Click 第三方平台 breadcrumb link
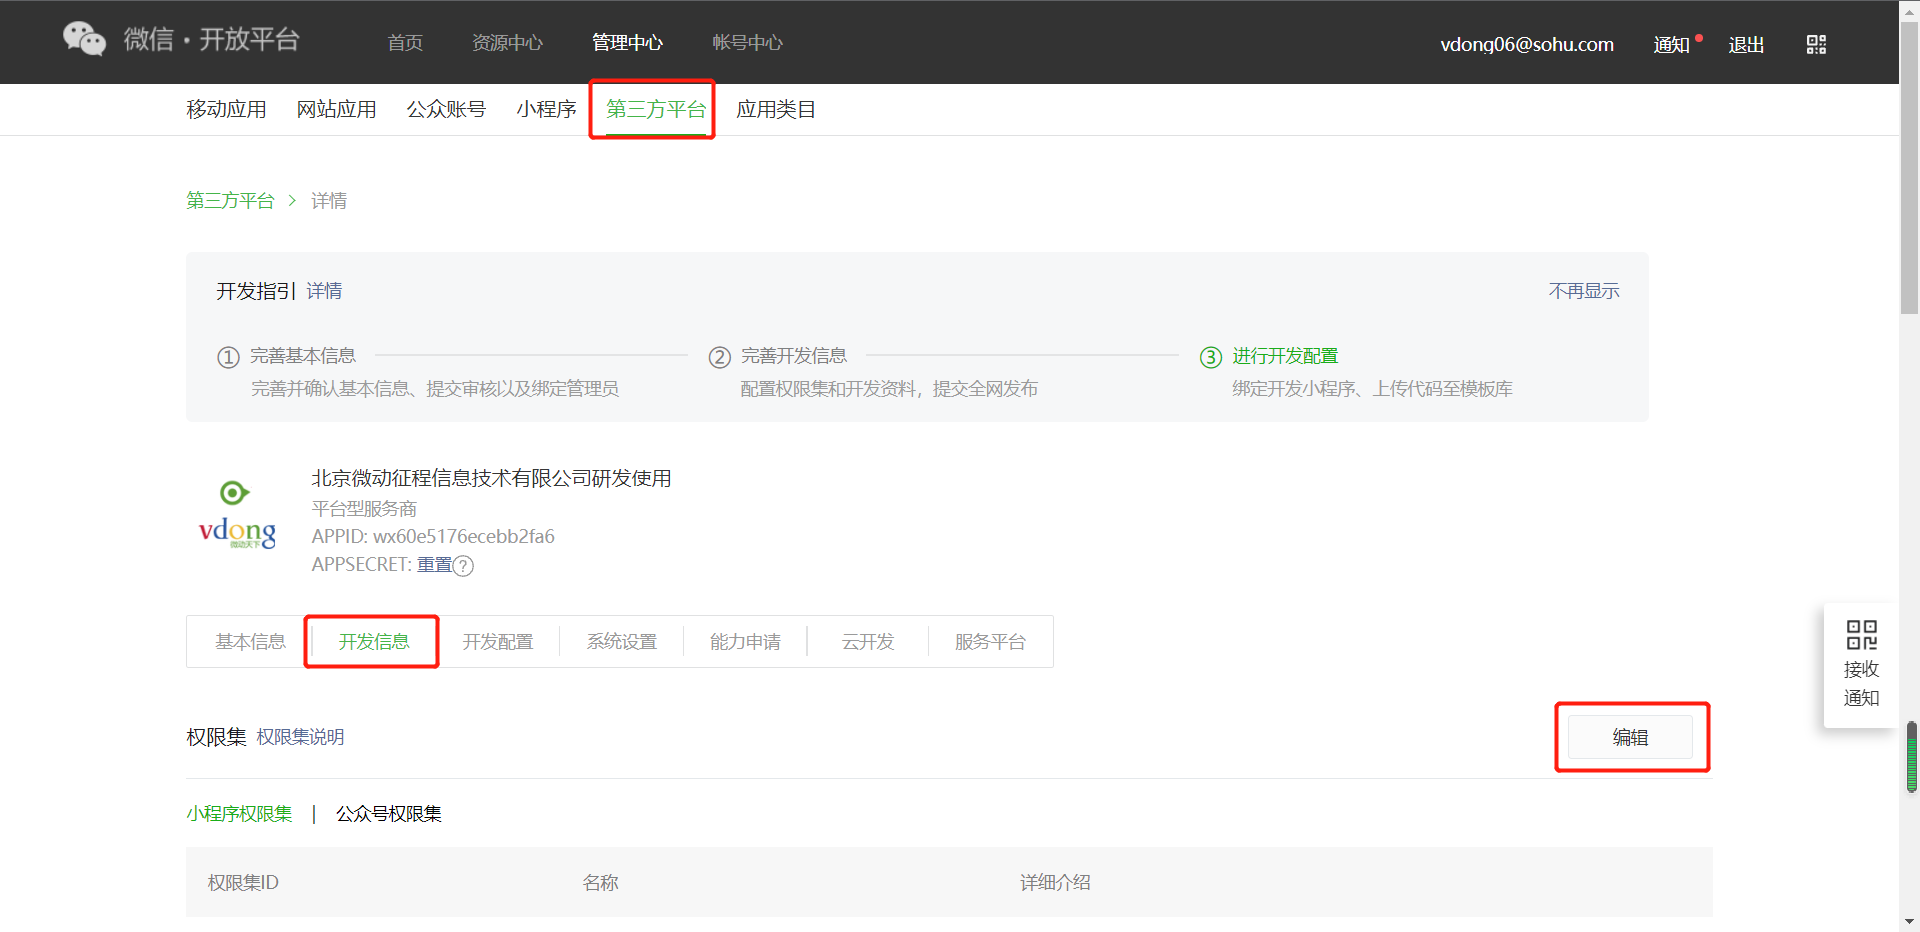 click(x=230, y=201)
